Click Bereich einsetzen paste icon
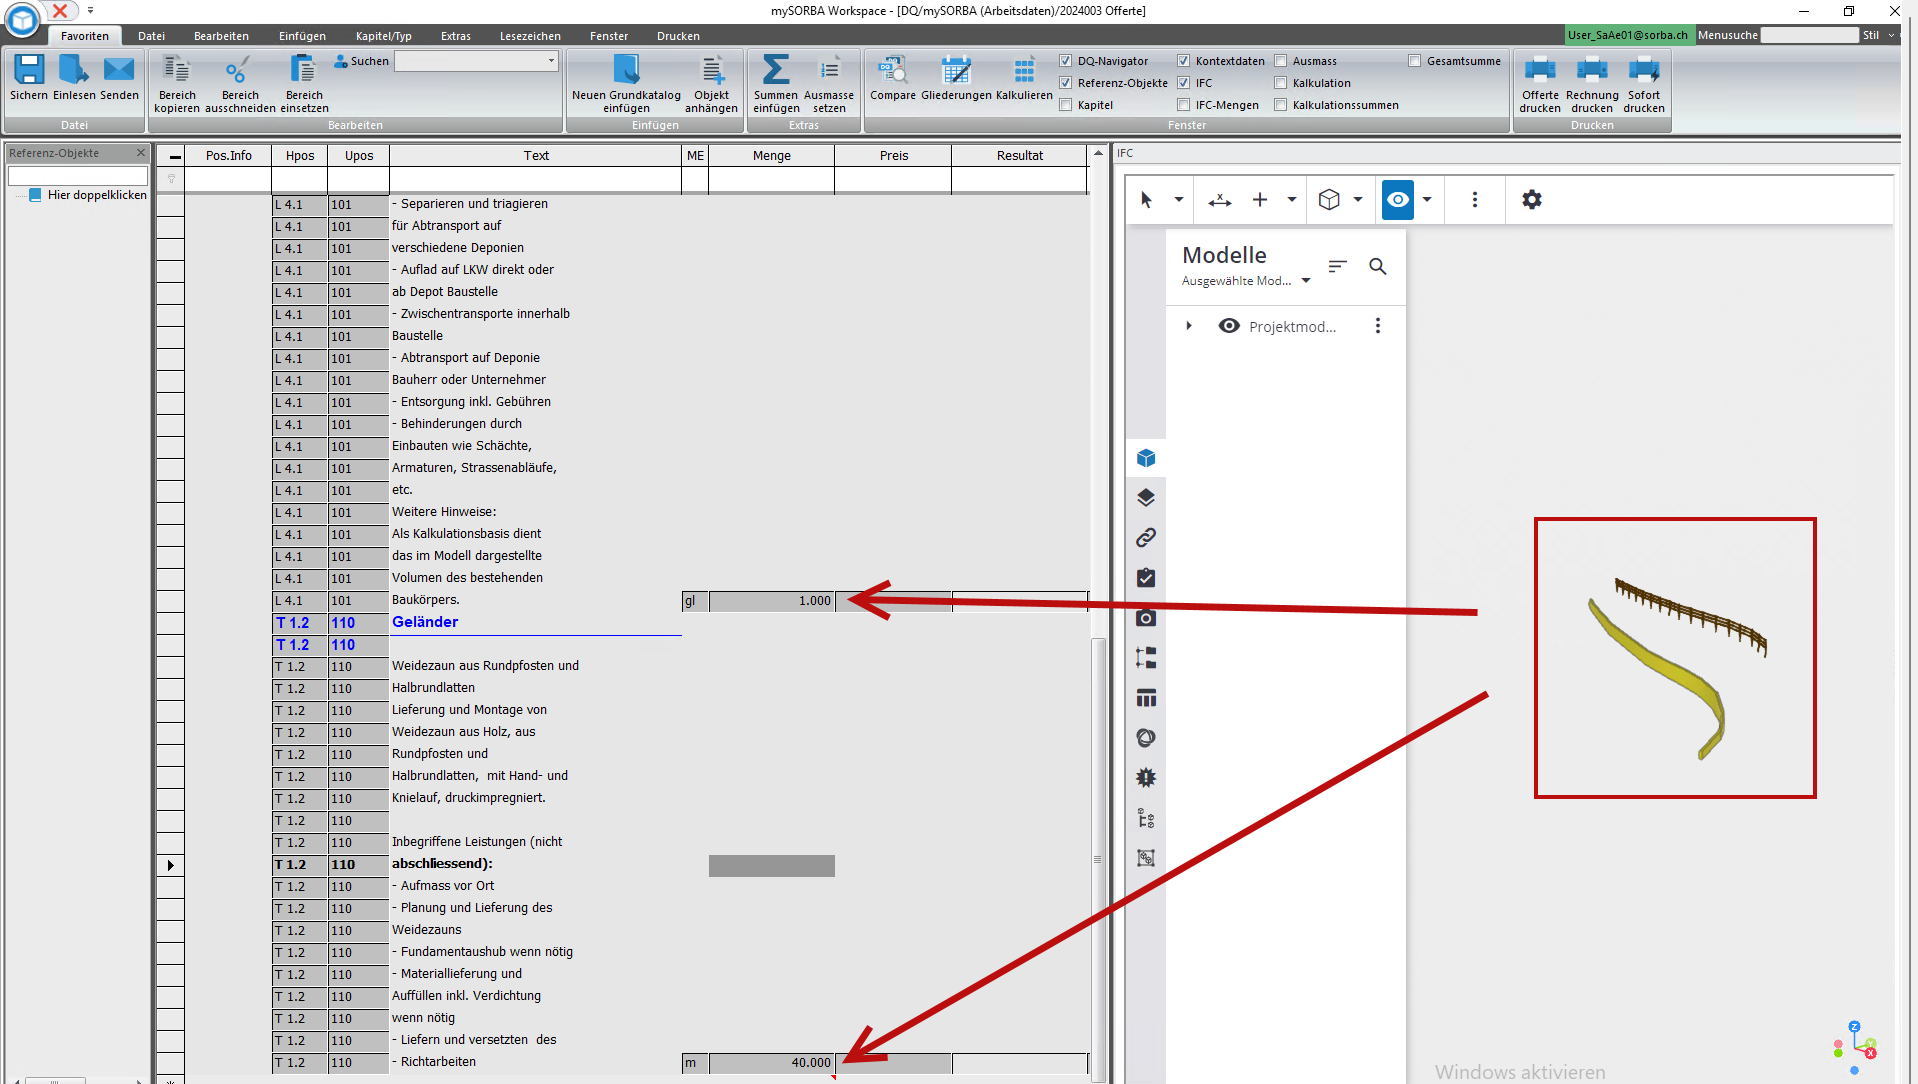Image resolution: width=1918 pixels, height=1084 pixels. click(302, 70)
